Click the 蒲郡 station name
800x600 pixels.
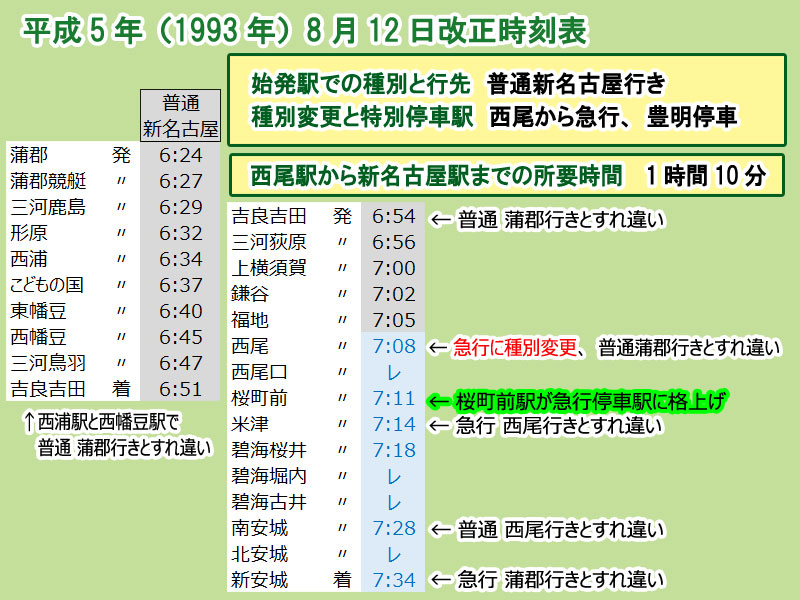tap(29, 155)
